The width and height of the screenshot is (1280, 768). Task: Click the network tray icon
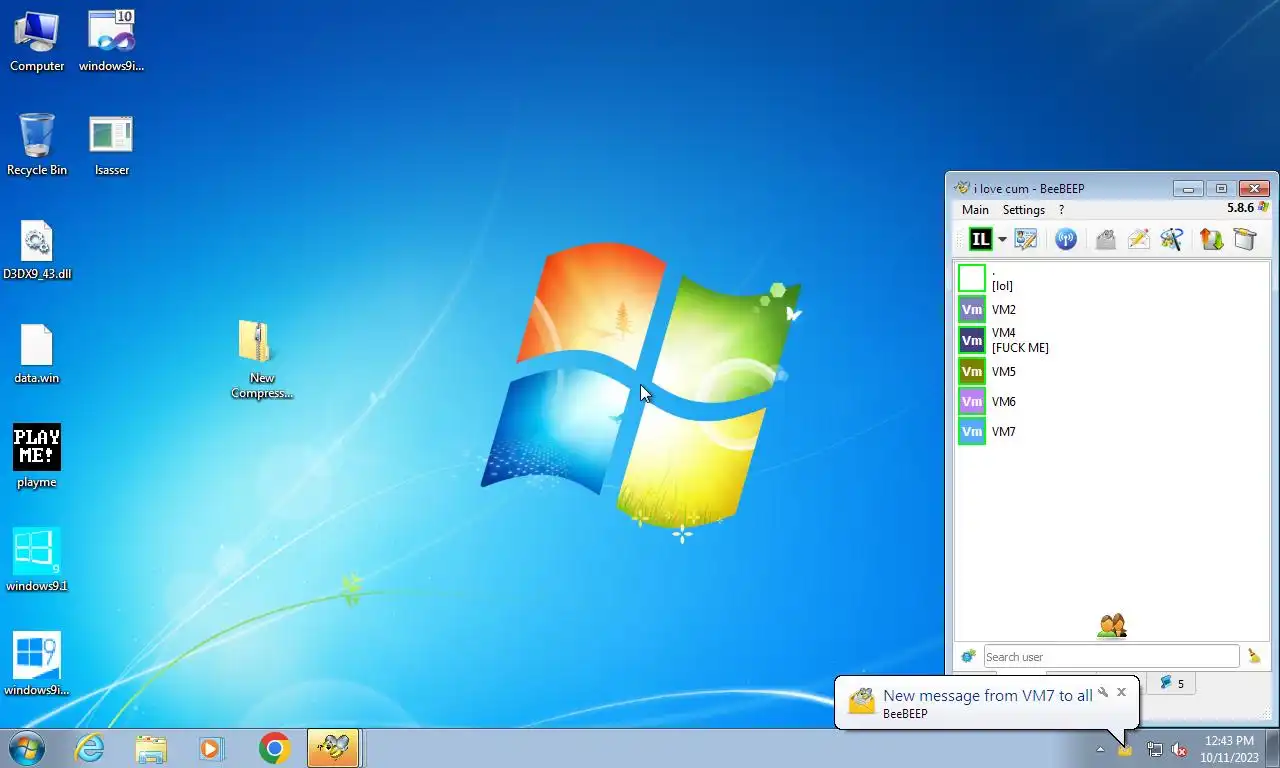click(1155, 749)
